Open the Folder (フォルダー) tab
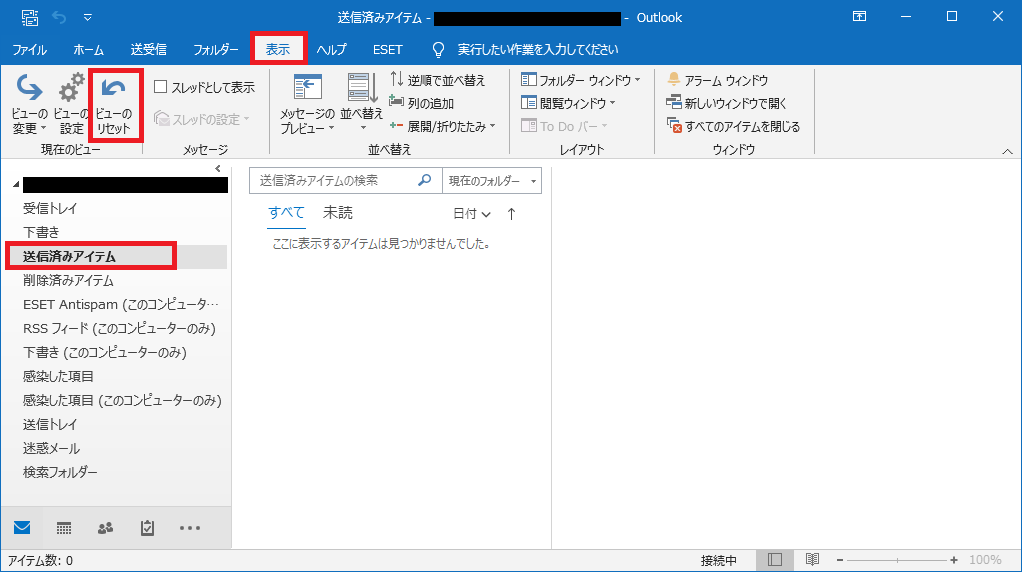 click(216, 50)
